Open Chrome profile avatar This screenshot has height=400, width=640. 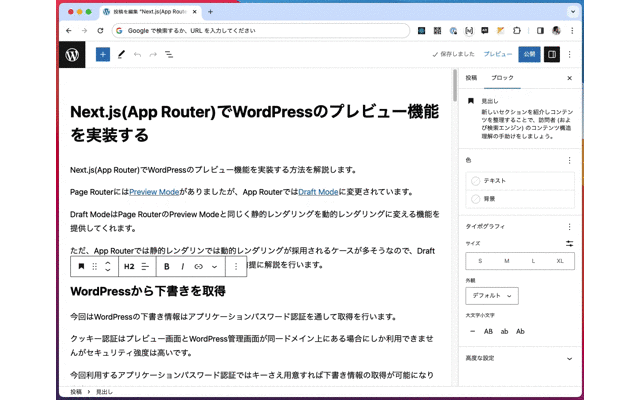556,31
